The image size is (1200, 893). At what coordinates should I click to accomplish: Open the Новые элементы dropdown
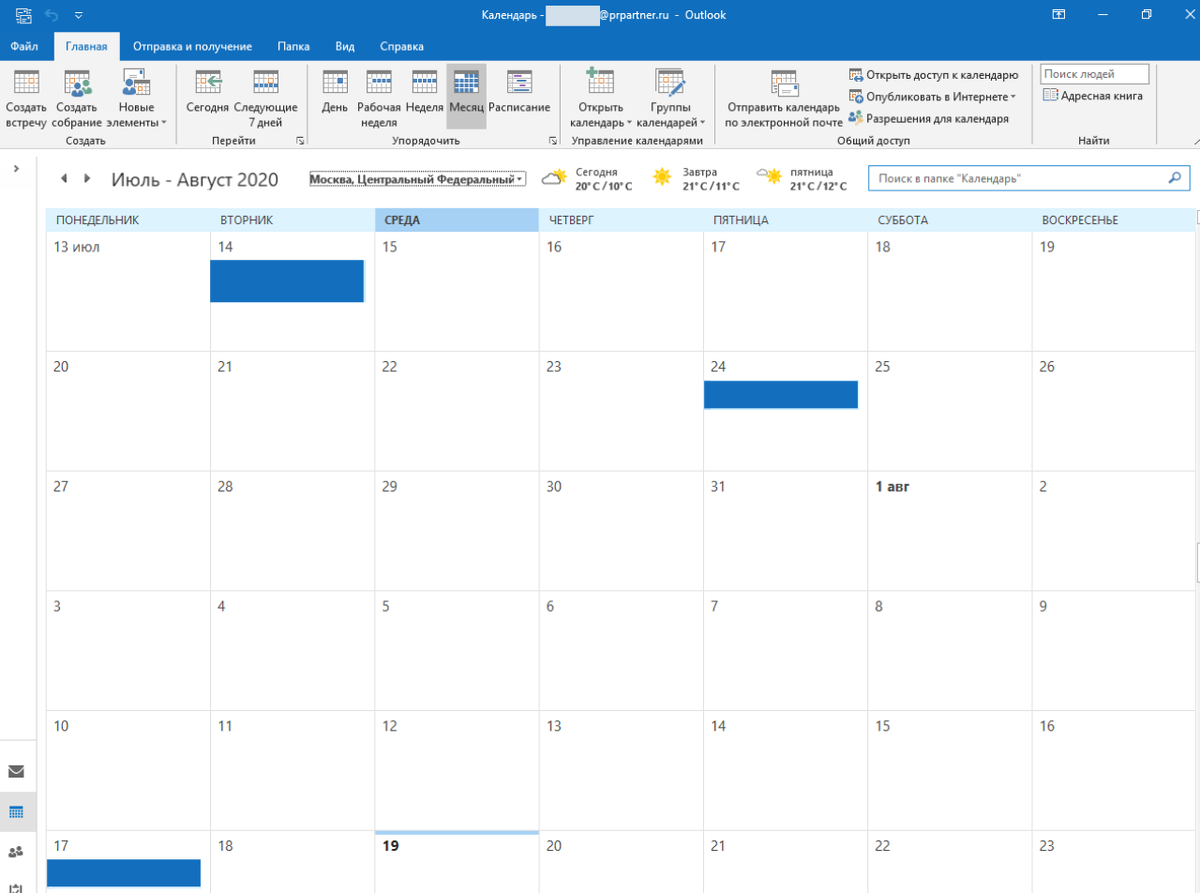coord(137,99)
